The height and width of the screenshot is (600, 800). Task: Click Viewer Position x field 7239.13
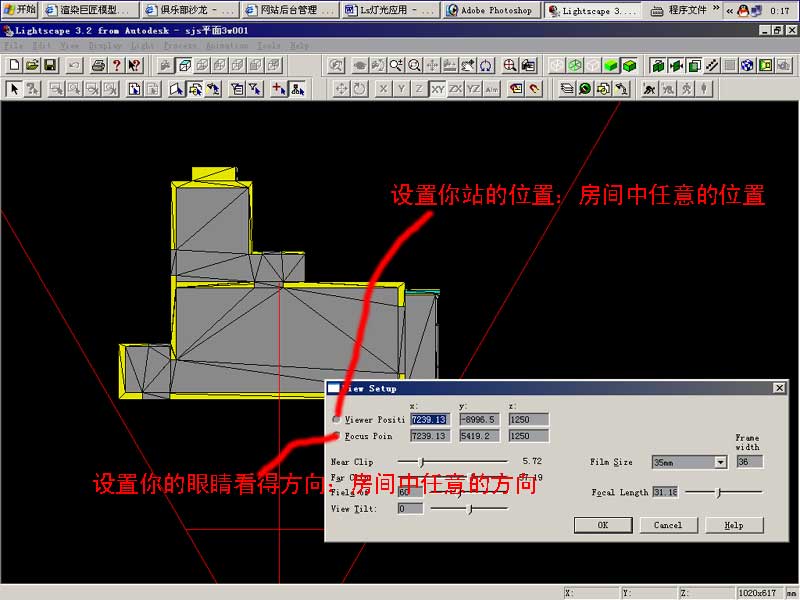(x=430, y=420)
